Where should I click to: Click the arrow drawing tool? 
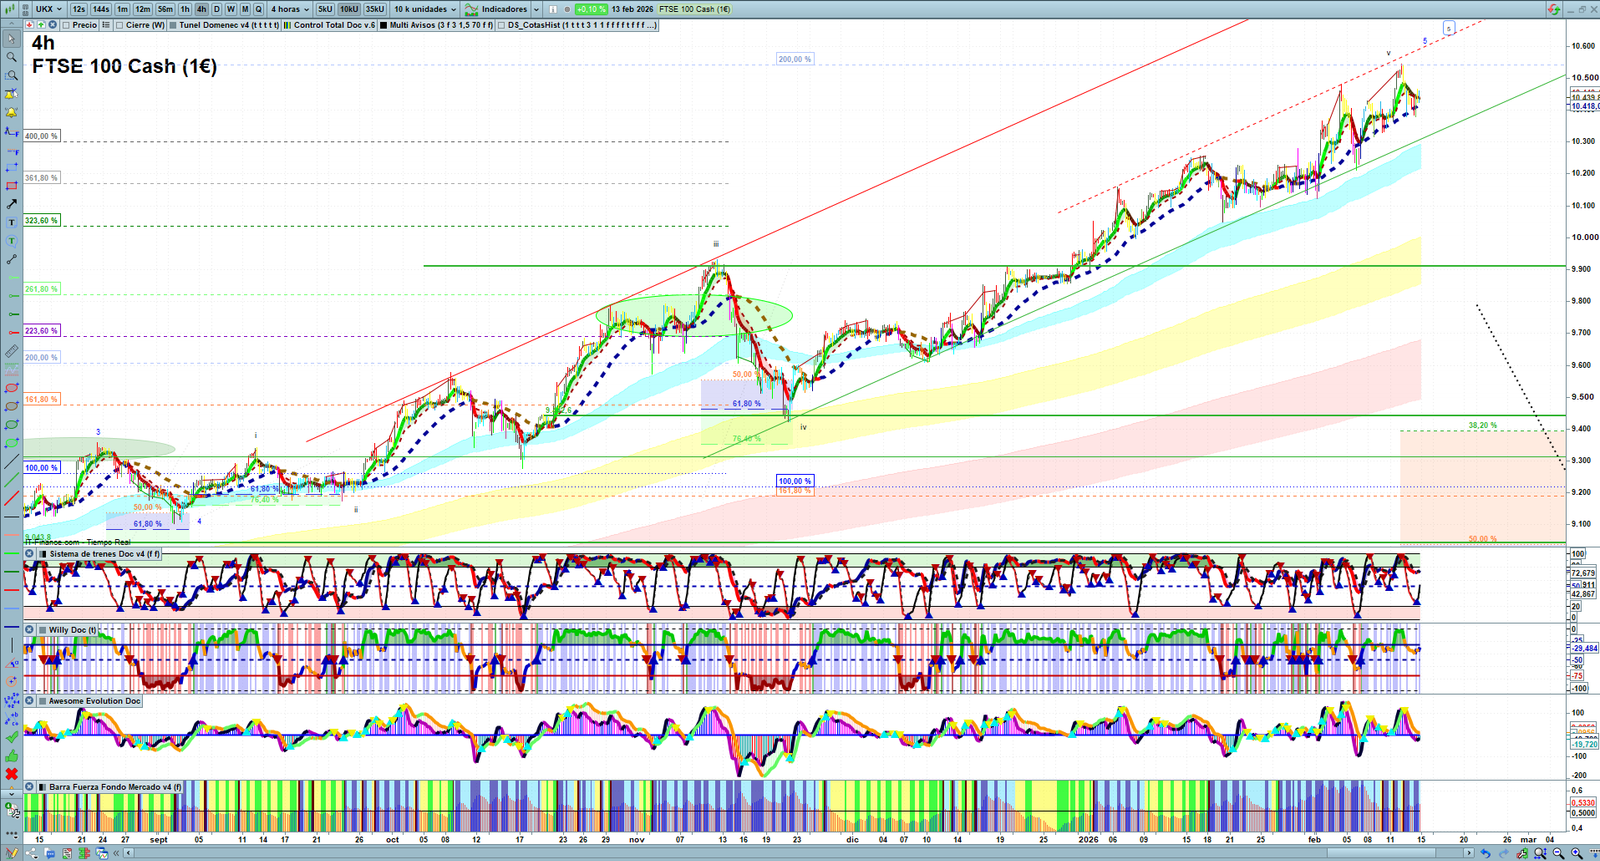coord(12,204)
